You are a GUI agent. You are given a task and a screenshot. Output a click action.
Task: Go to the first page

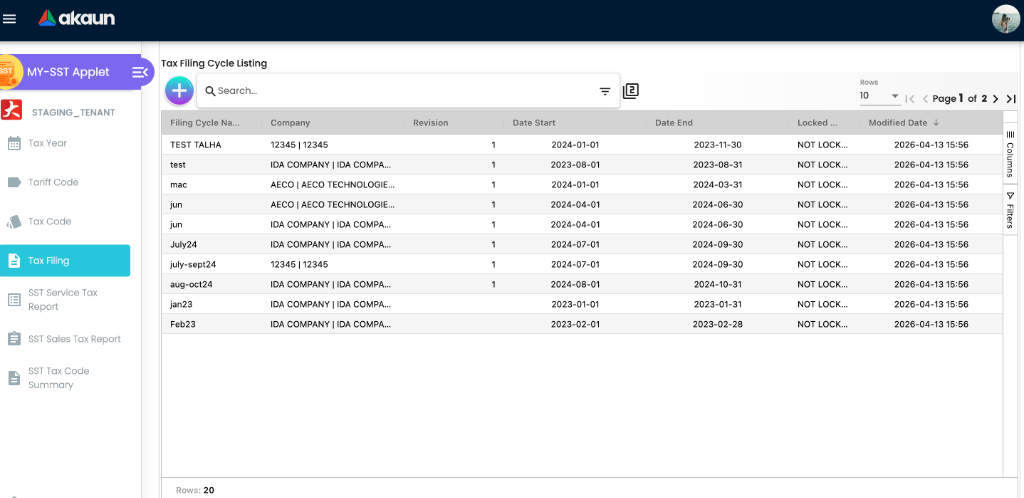(910, 99)
